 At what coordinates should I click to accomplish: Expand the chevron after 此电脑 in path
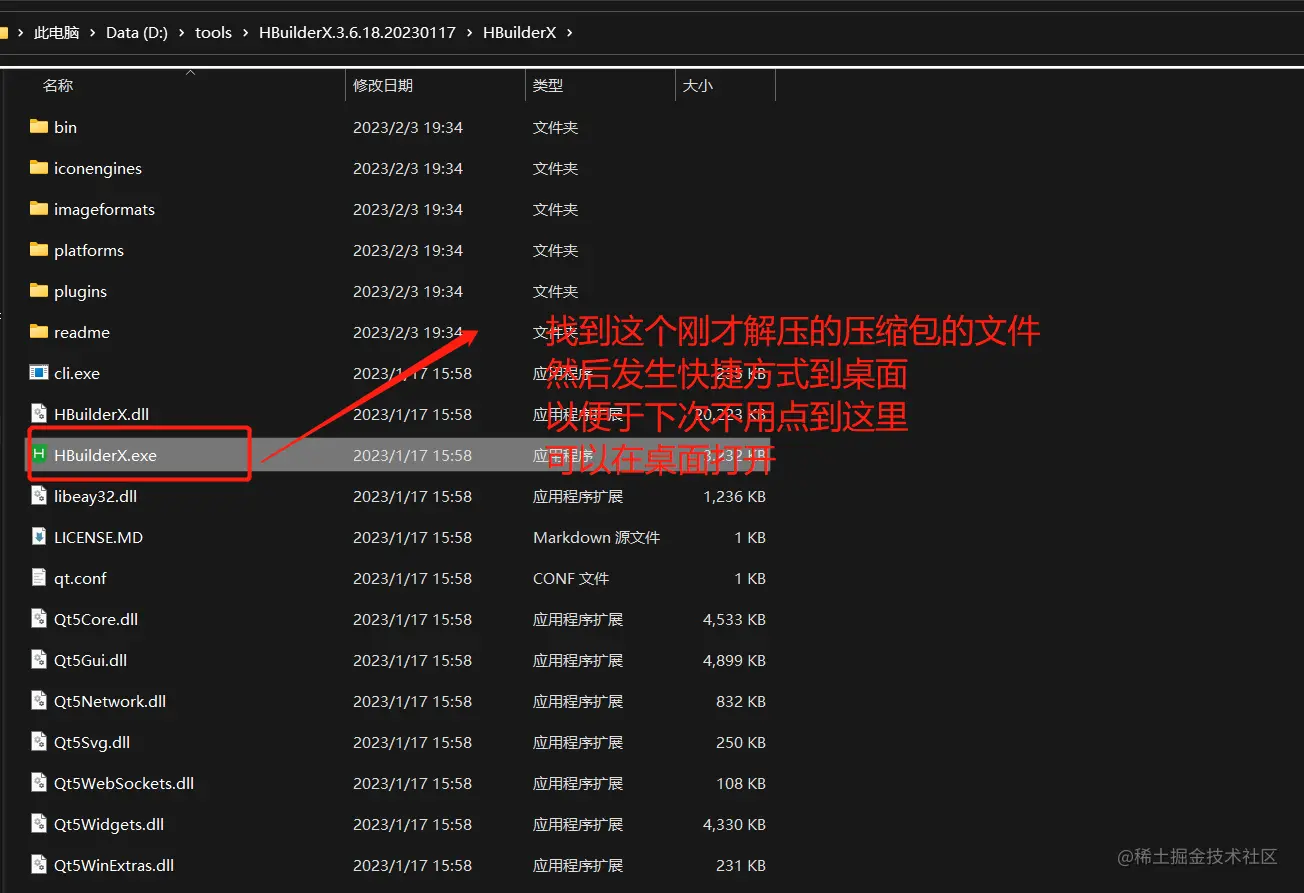93,33
